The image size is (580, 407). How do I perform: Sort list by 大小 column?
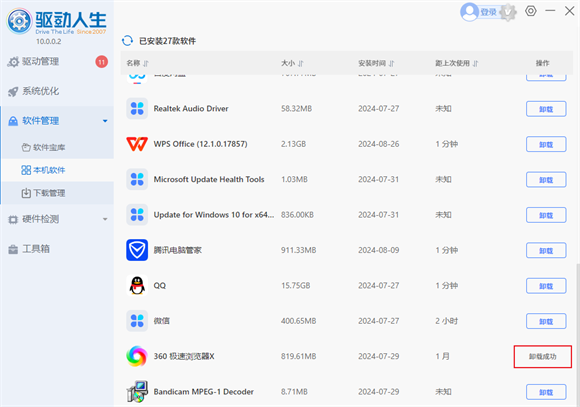tap(292, 63)
